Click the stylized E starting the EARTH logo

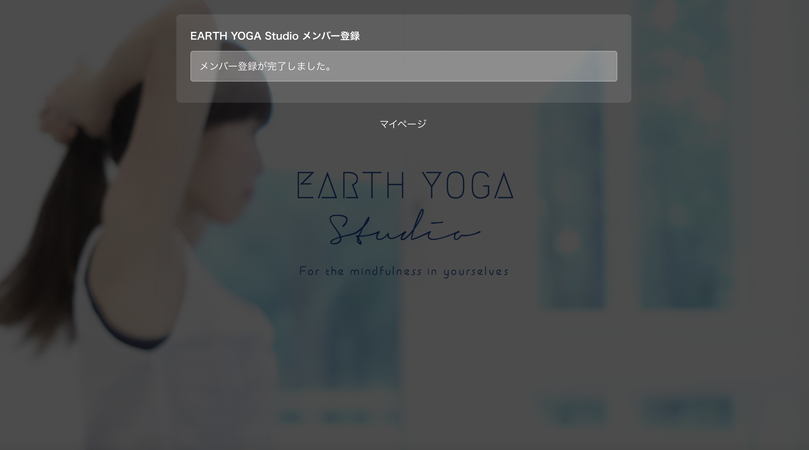305,185
